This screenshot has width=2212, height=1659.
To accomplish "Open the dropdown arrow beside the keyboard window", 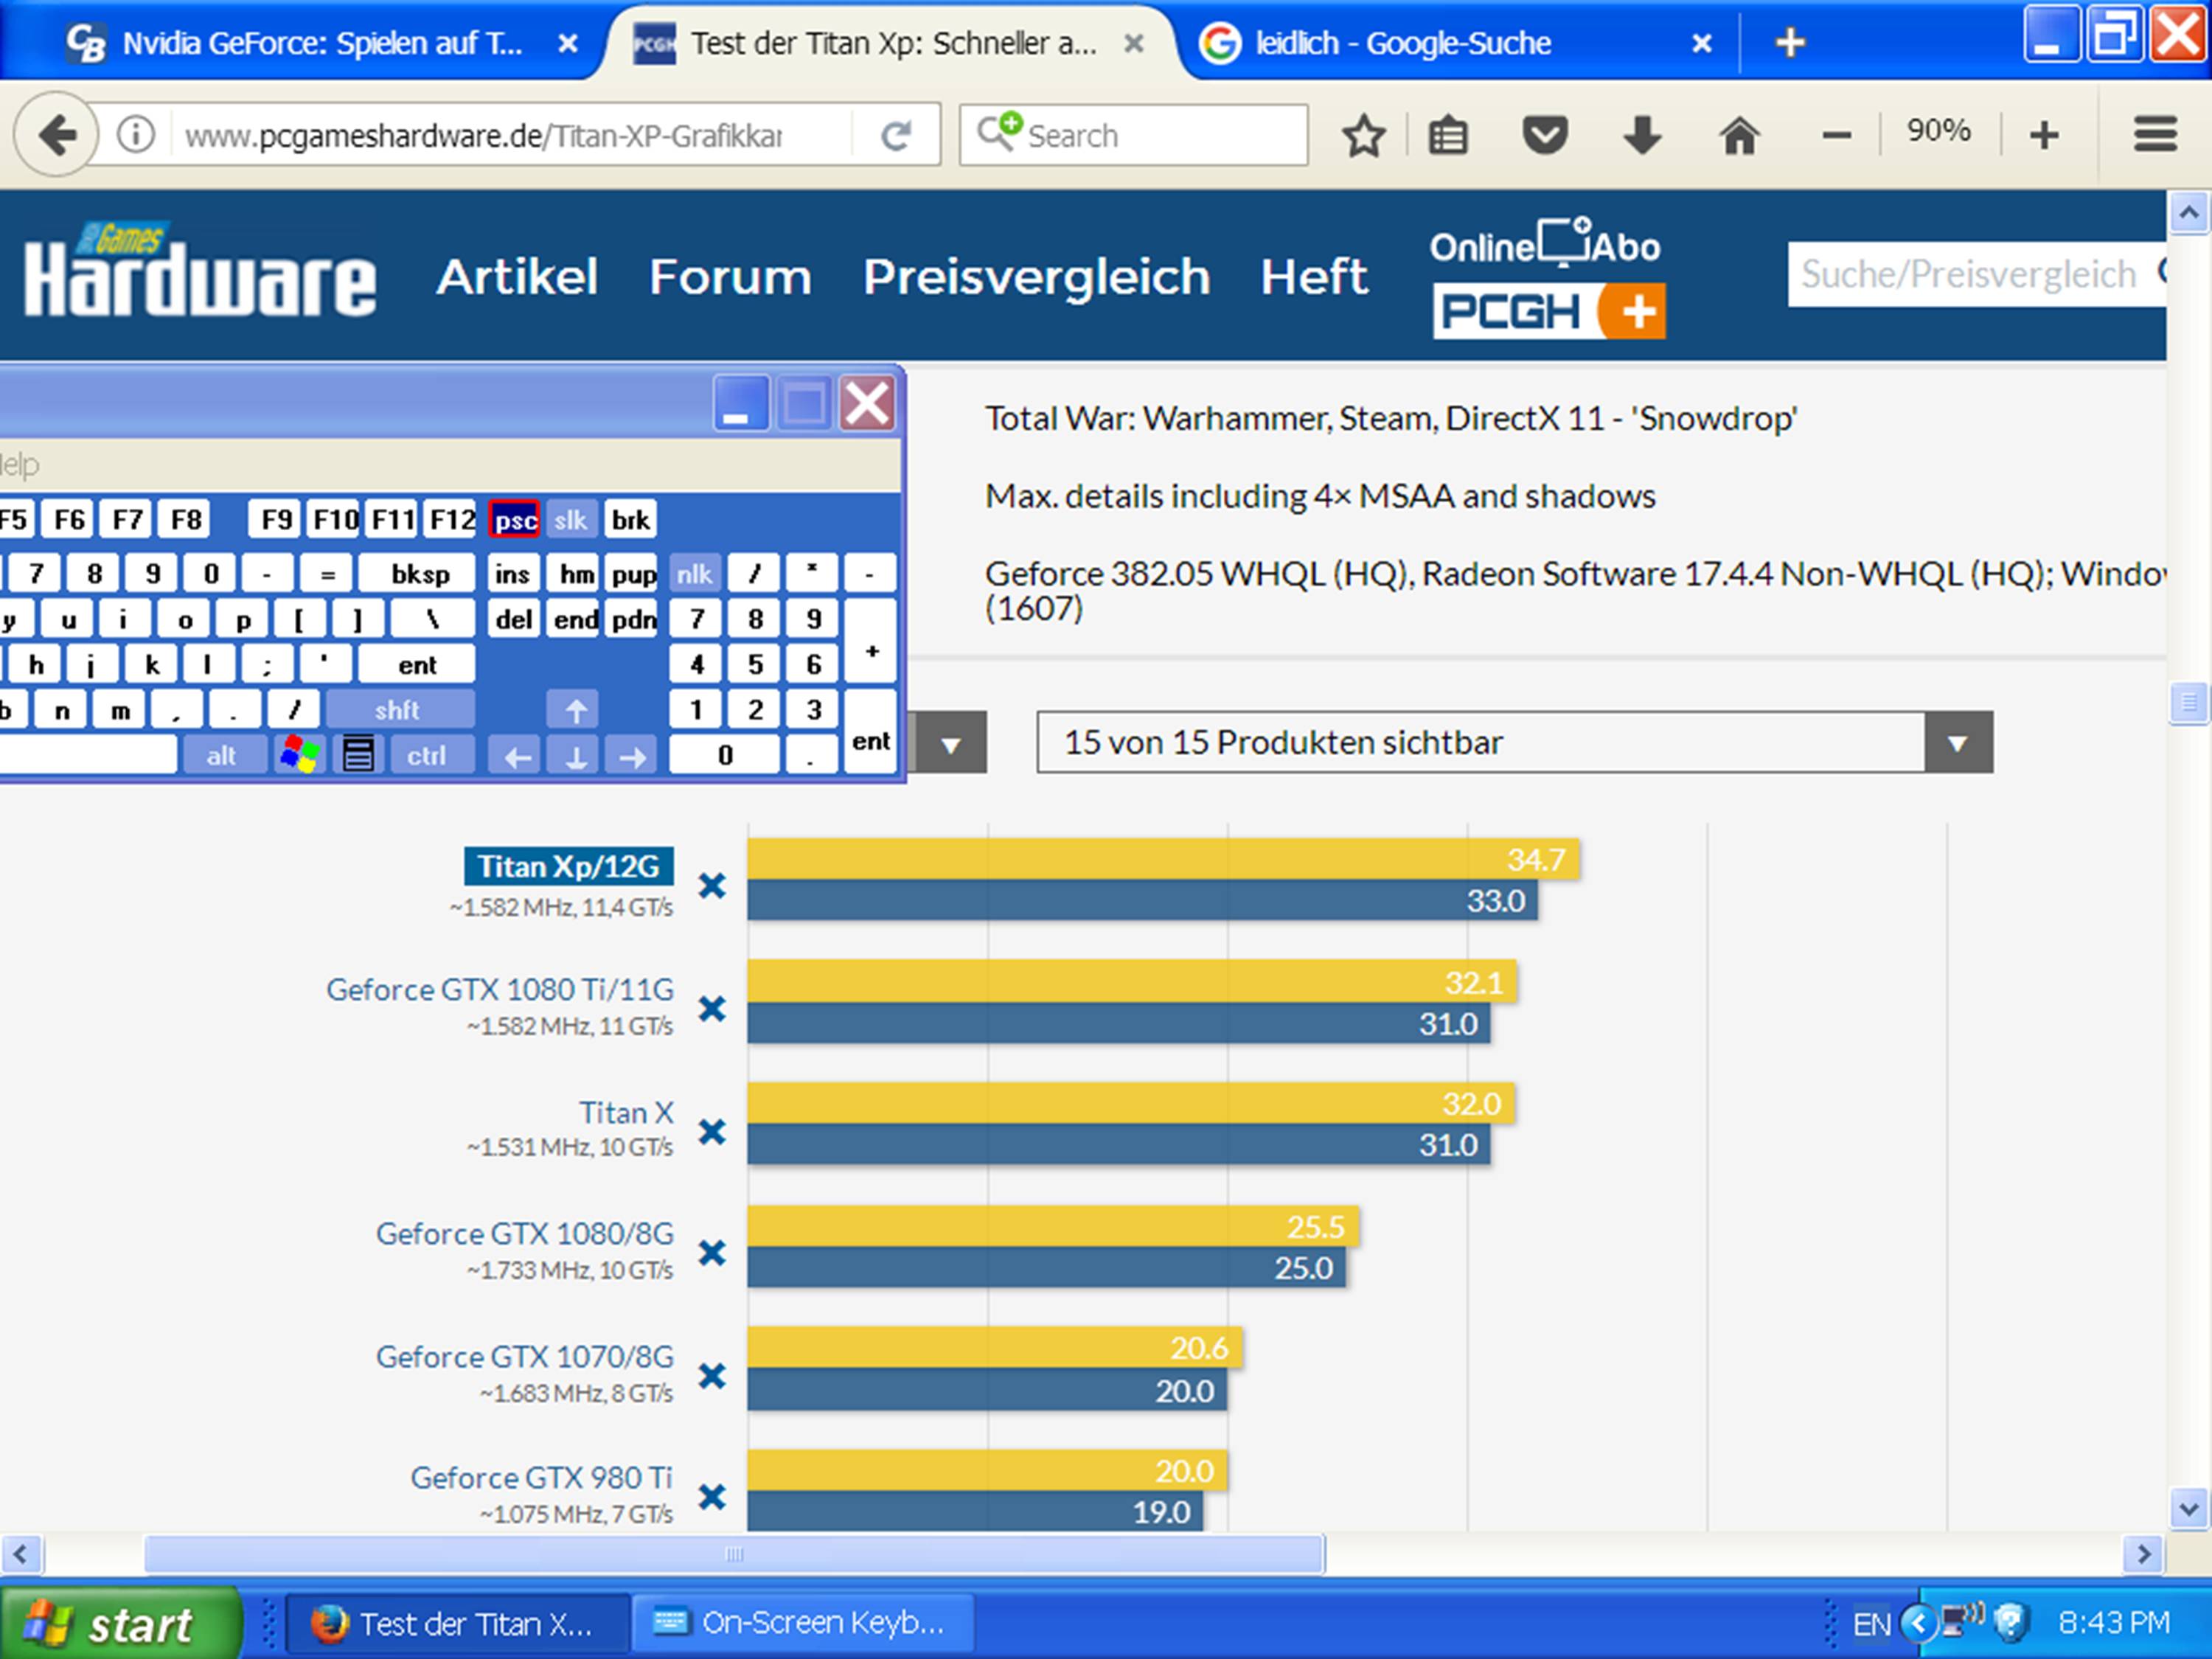I will [951, 744].
